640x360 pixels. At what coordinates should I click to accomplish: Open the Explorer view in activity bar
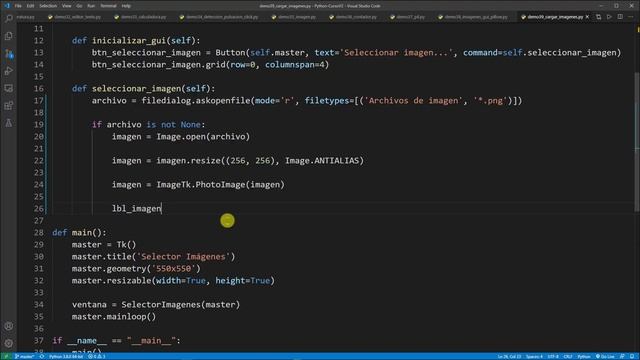[x=9, y=36]
